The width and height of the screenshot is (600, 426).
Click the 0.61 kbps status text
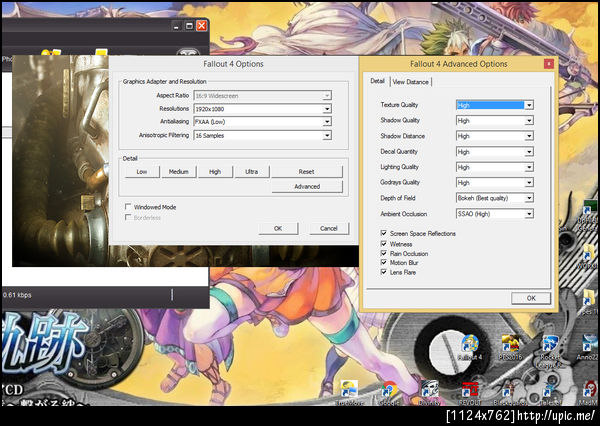click(17, 295)
